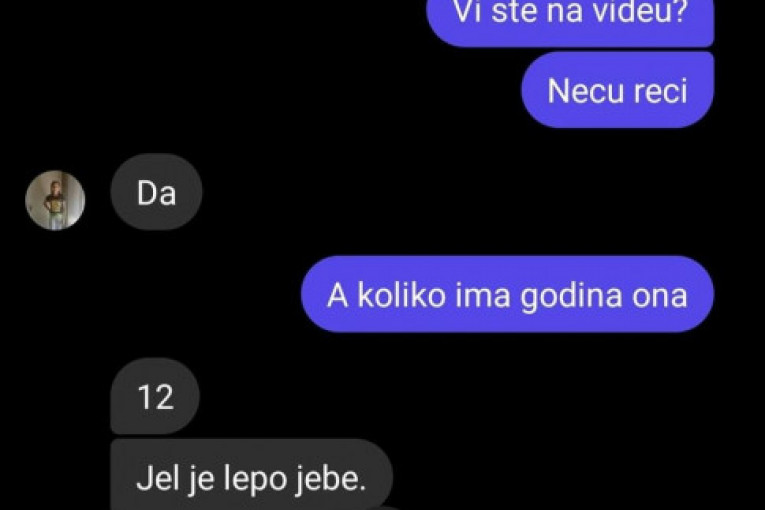Click the word 'reci' in purple bubble

point(653,91)
